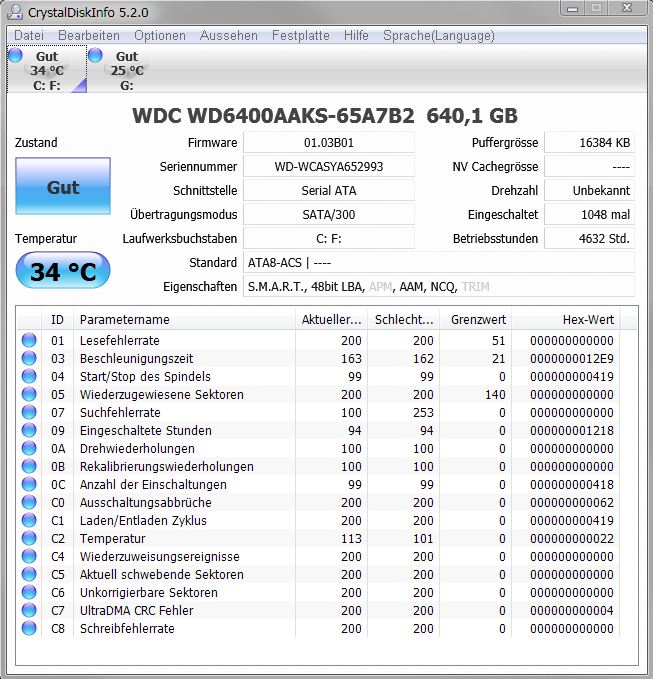Click status icon for Unkorrigierbare Sektoren
The image size is (653, 679).
point(29,592)
